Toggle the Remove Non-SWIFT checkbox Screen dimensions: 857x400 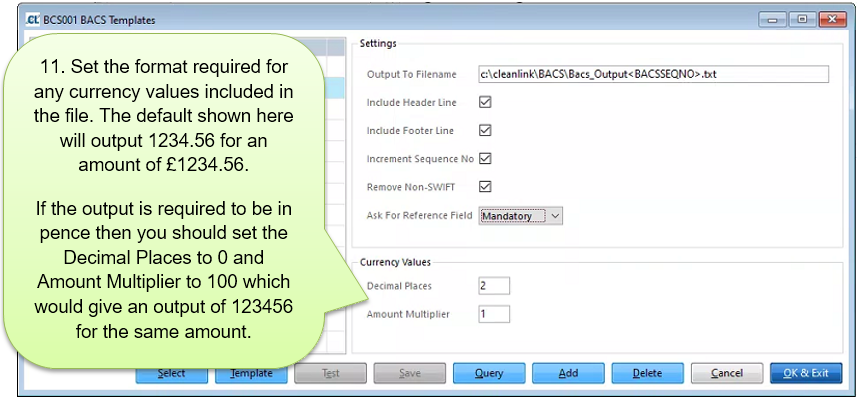[x=486, y=186]
